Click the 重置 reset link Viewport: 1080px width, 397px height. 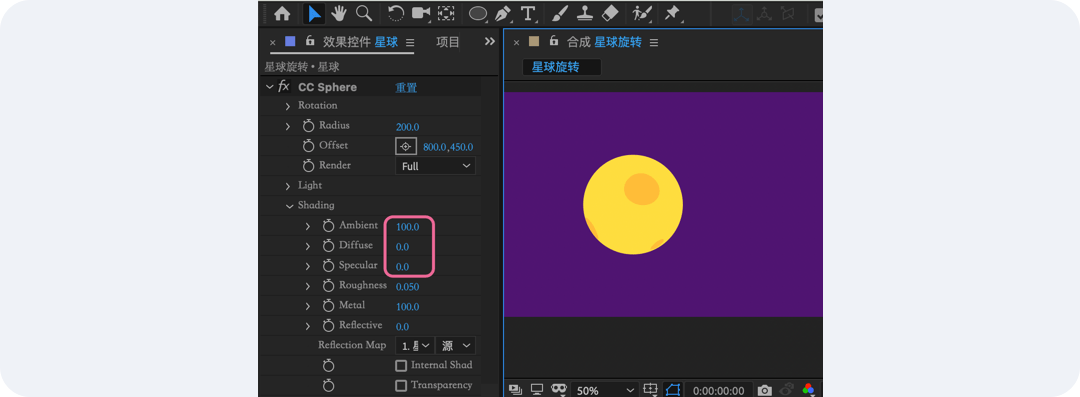click(x=406, y=88)
